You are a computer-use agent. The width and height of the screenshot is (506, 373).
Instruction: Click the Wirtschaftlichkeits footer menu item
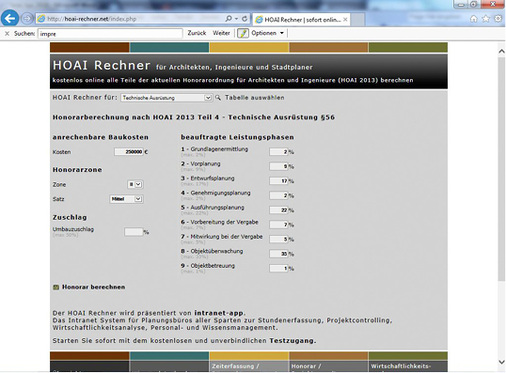(x=408, y=366)
